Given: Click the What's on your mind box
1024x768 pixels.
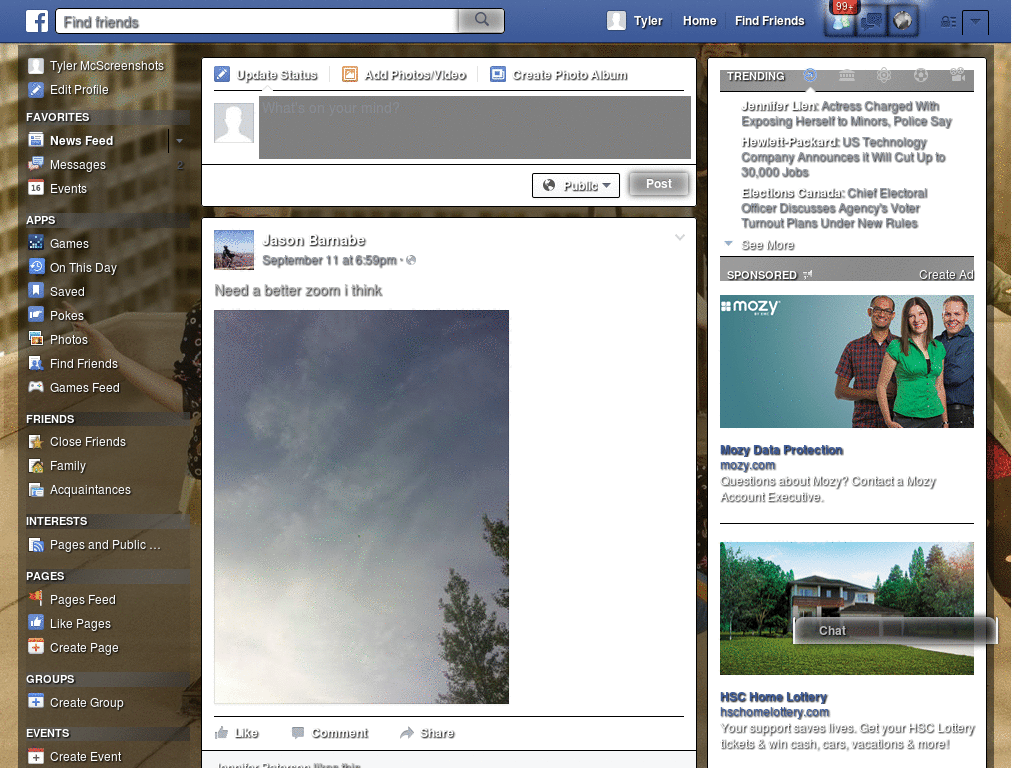Looking at the screenshot, I should tap(475, 127).
